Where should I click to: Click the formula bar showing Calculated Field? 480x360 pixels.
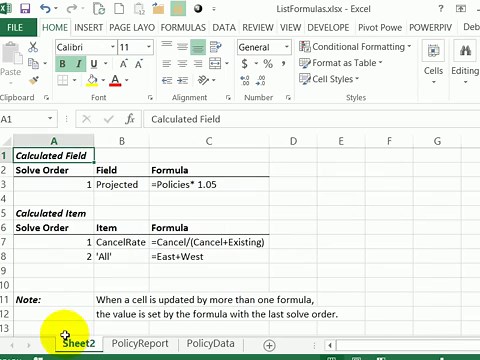311,119
